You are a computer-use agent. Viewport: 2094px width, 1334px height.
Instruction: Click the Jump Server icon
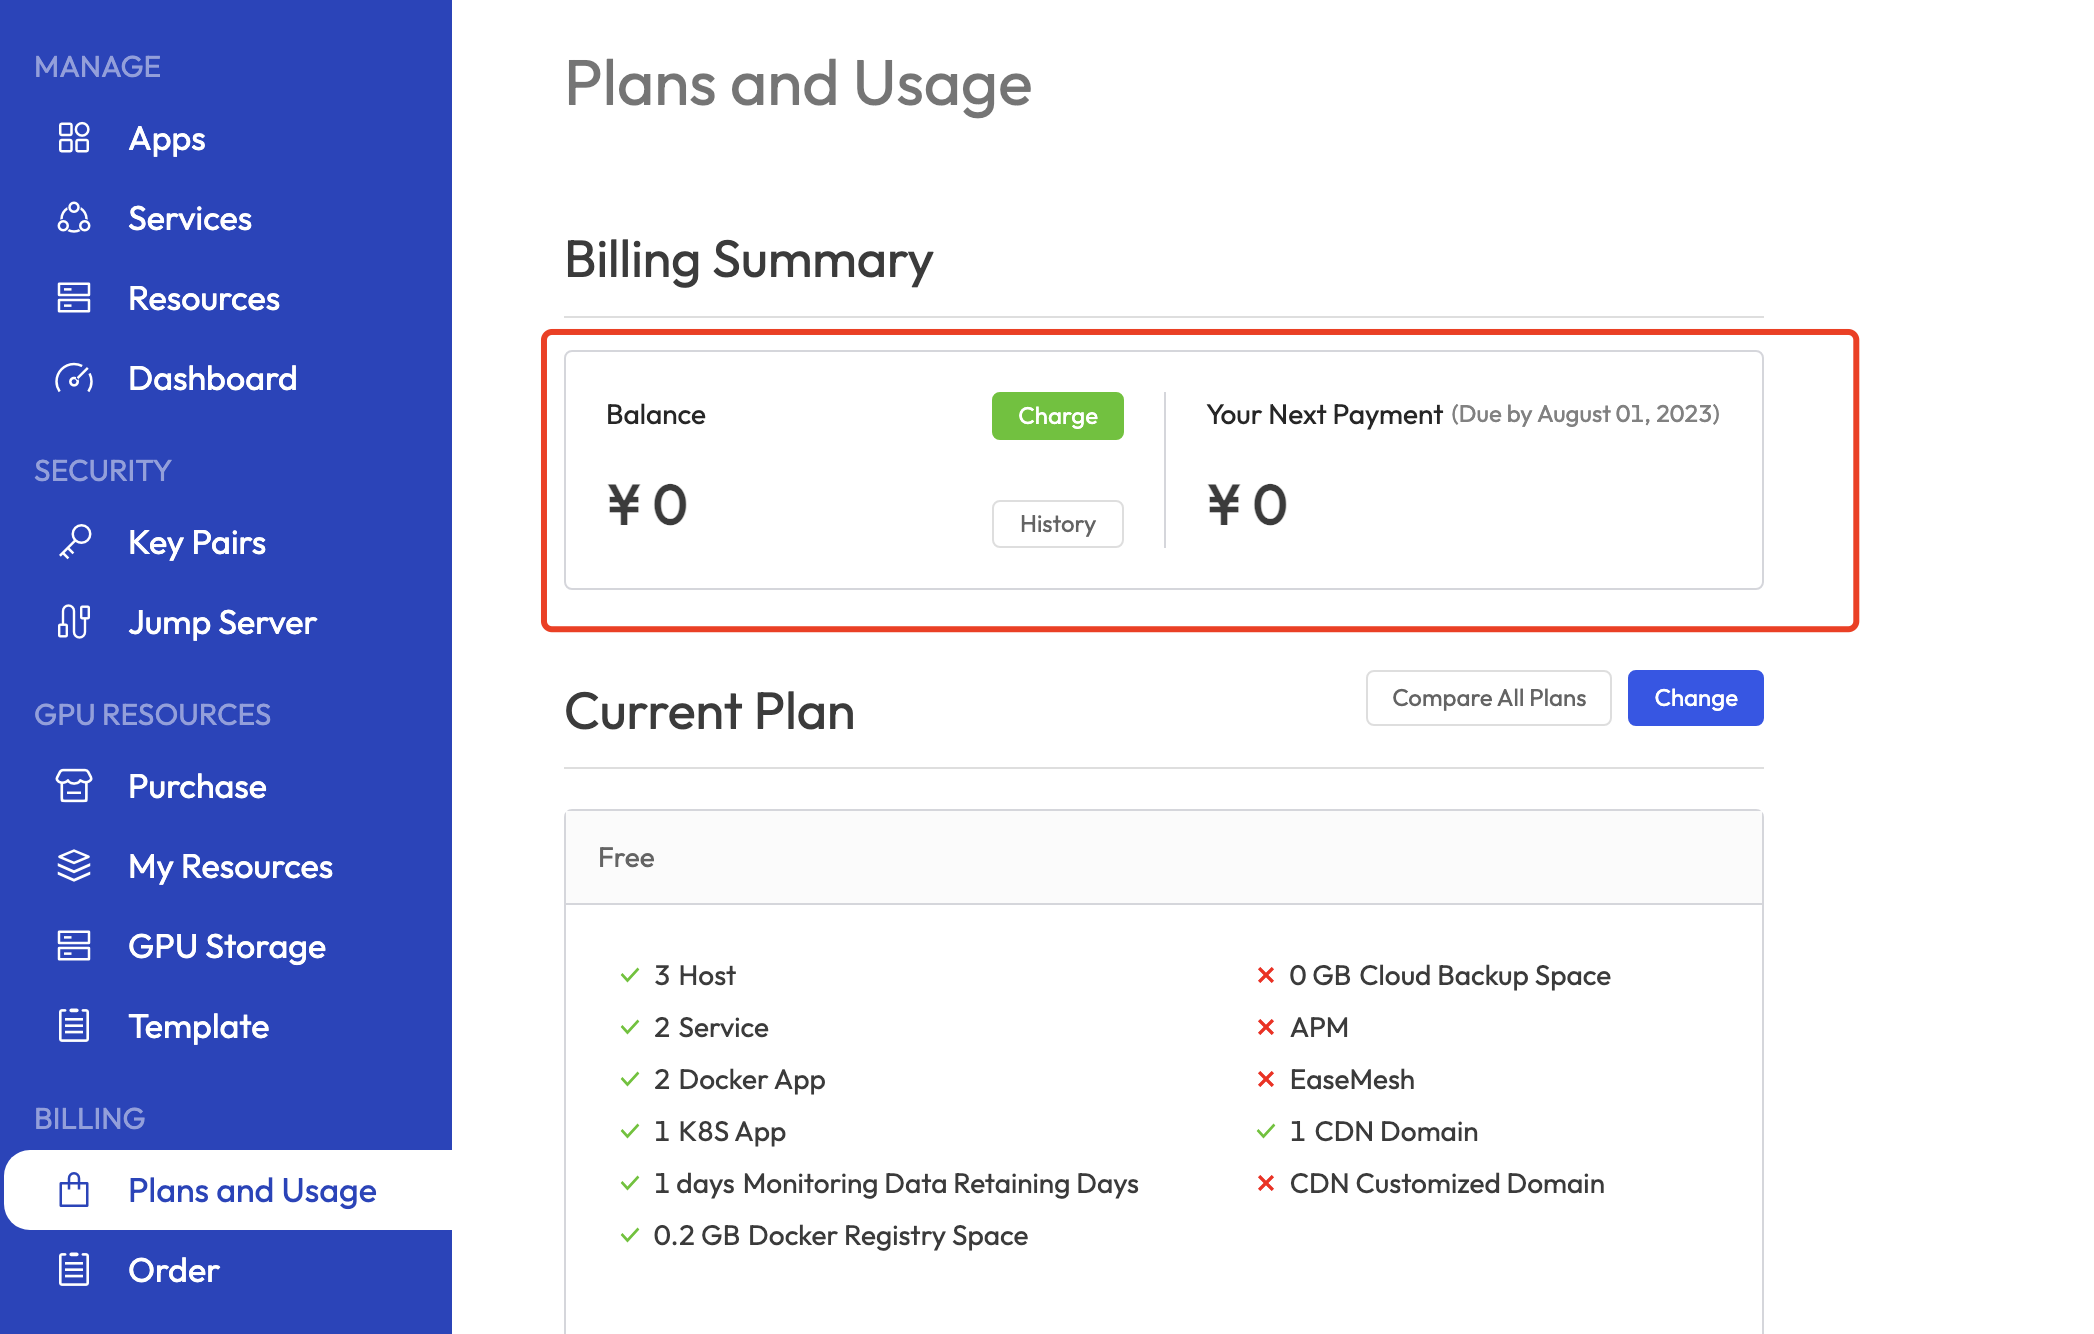(x=74, y=622)
